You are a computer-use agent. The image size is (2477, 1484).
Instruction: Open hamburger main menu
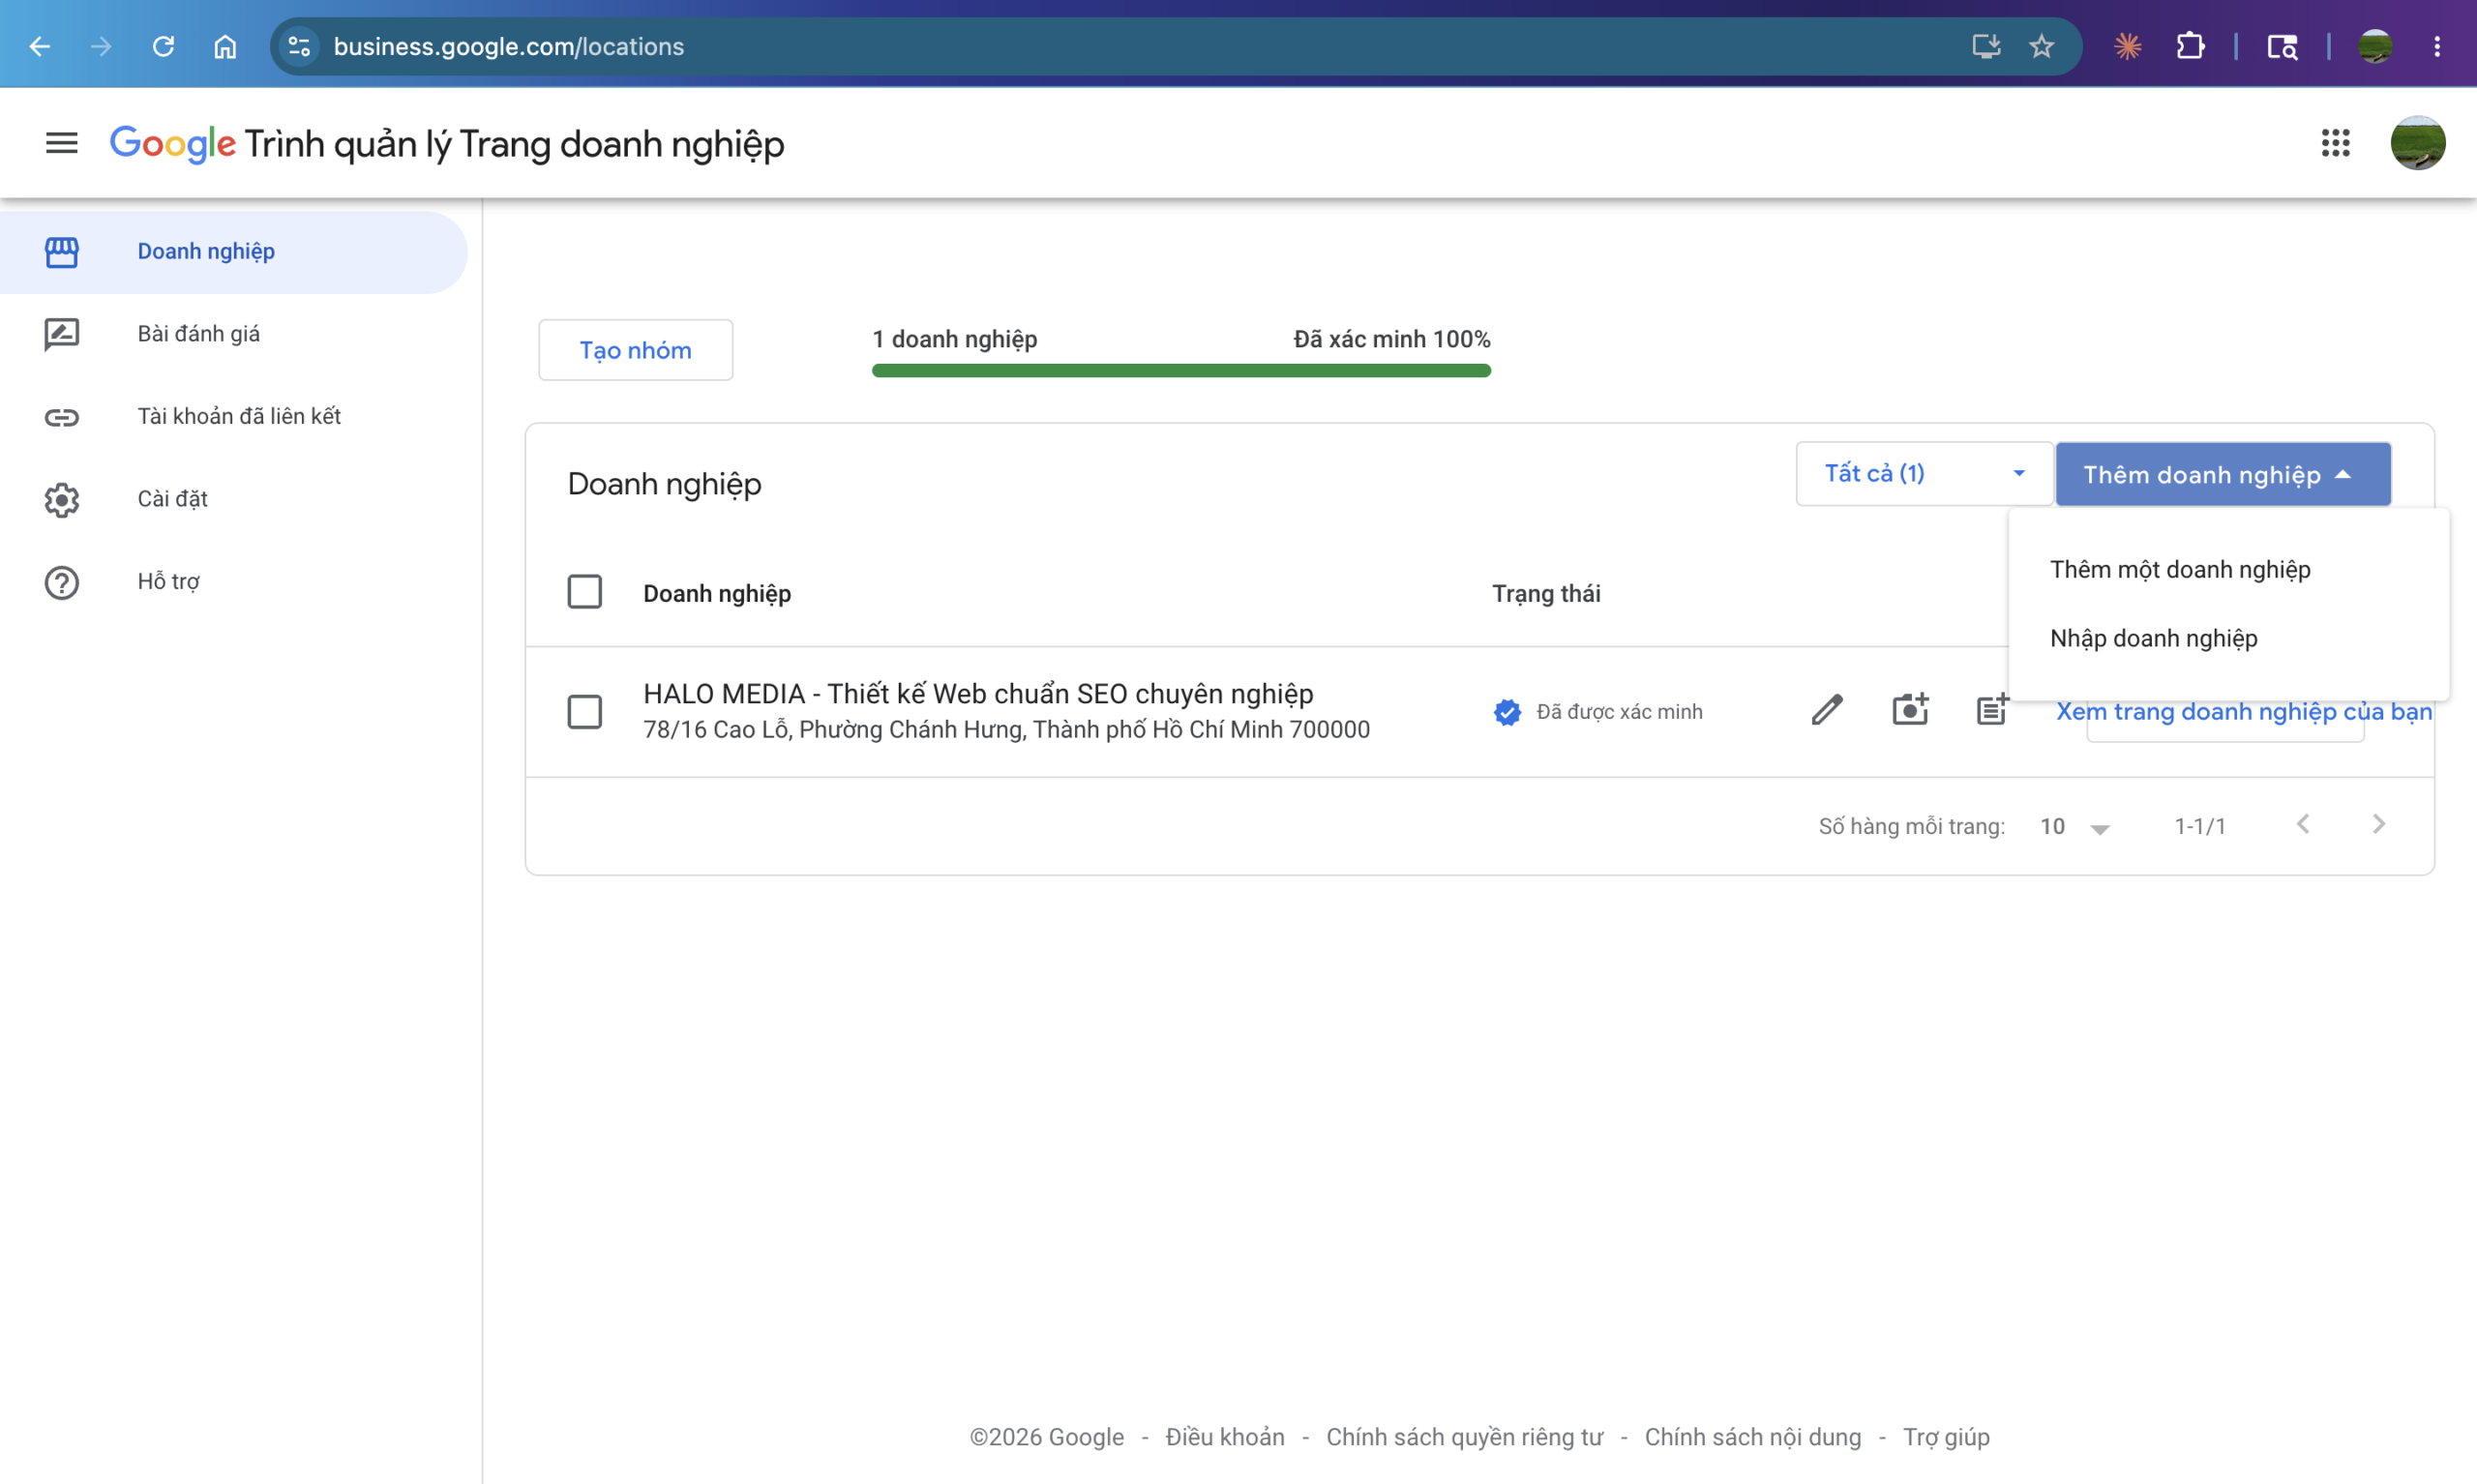point(62,143)
